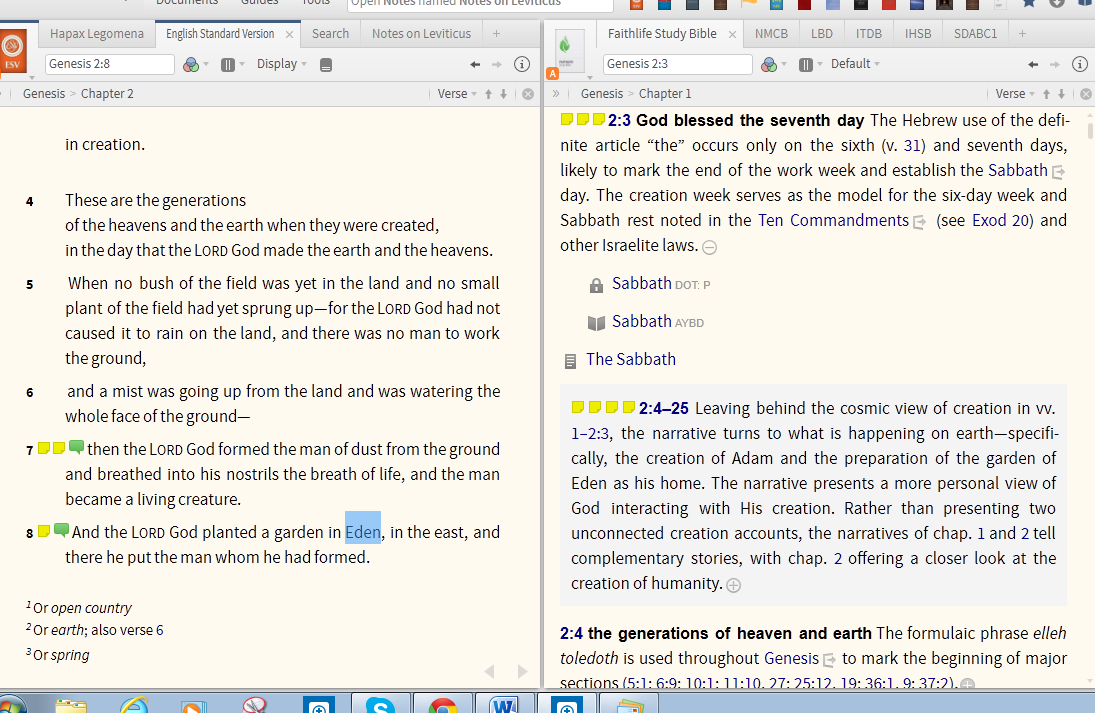The image size is (1095, 713).
Task: Click the ESV Genesis 2:8 reference box
Action: [x=110, y=64]
